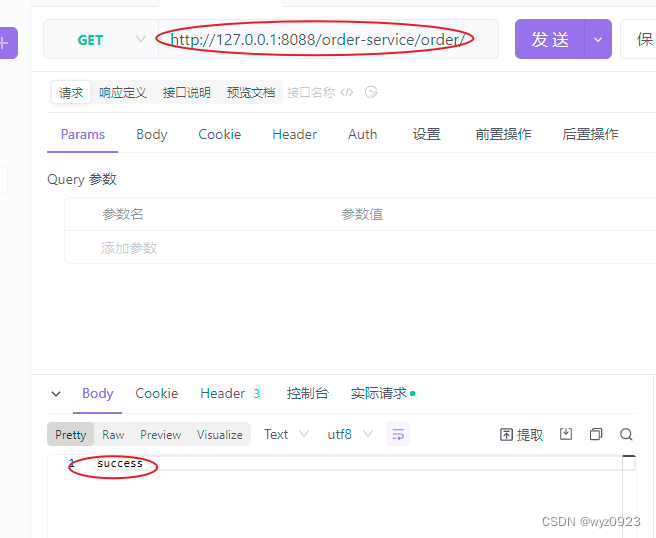Add a new tab with plus button
Image resolution: width=656 pixels, height=538 pixels.
pyautogui.click(x=6, y=43)
